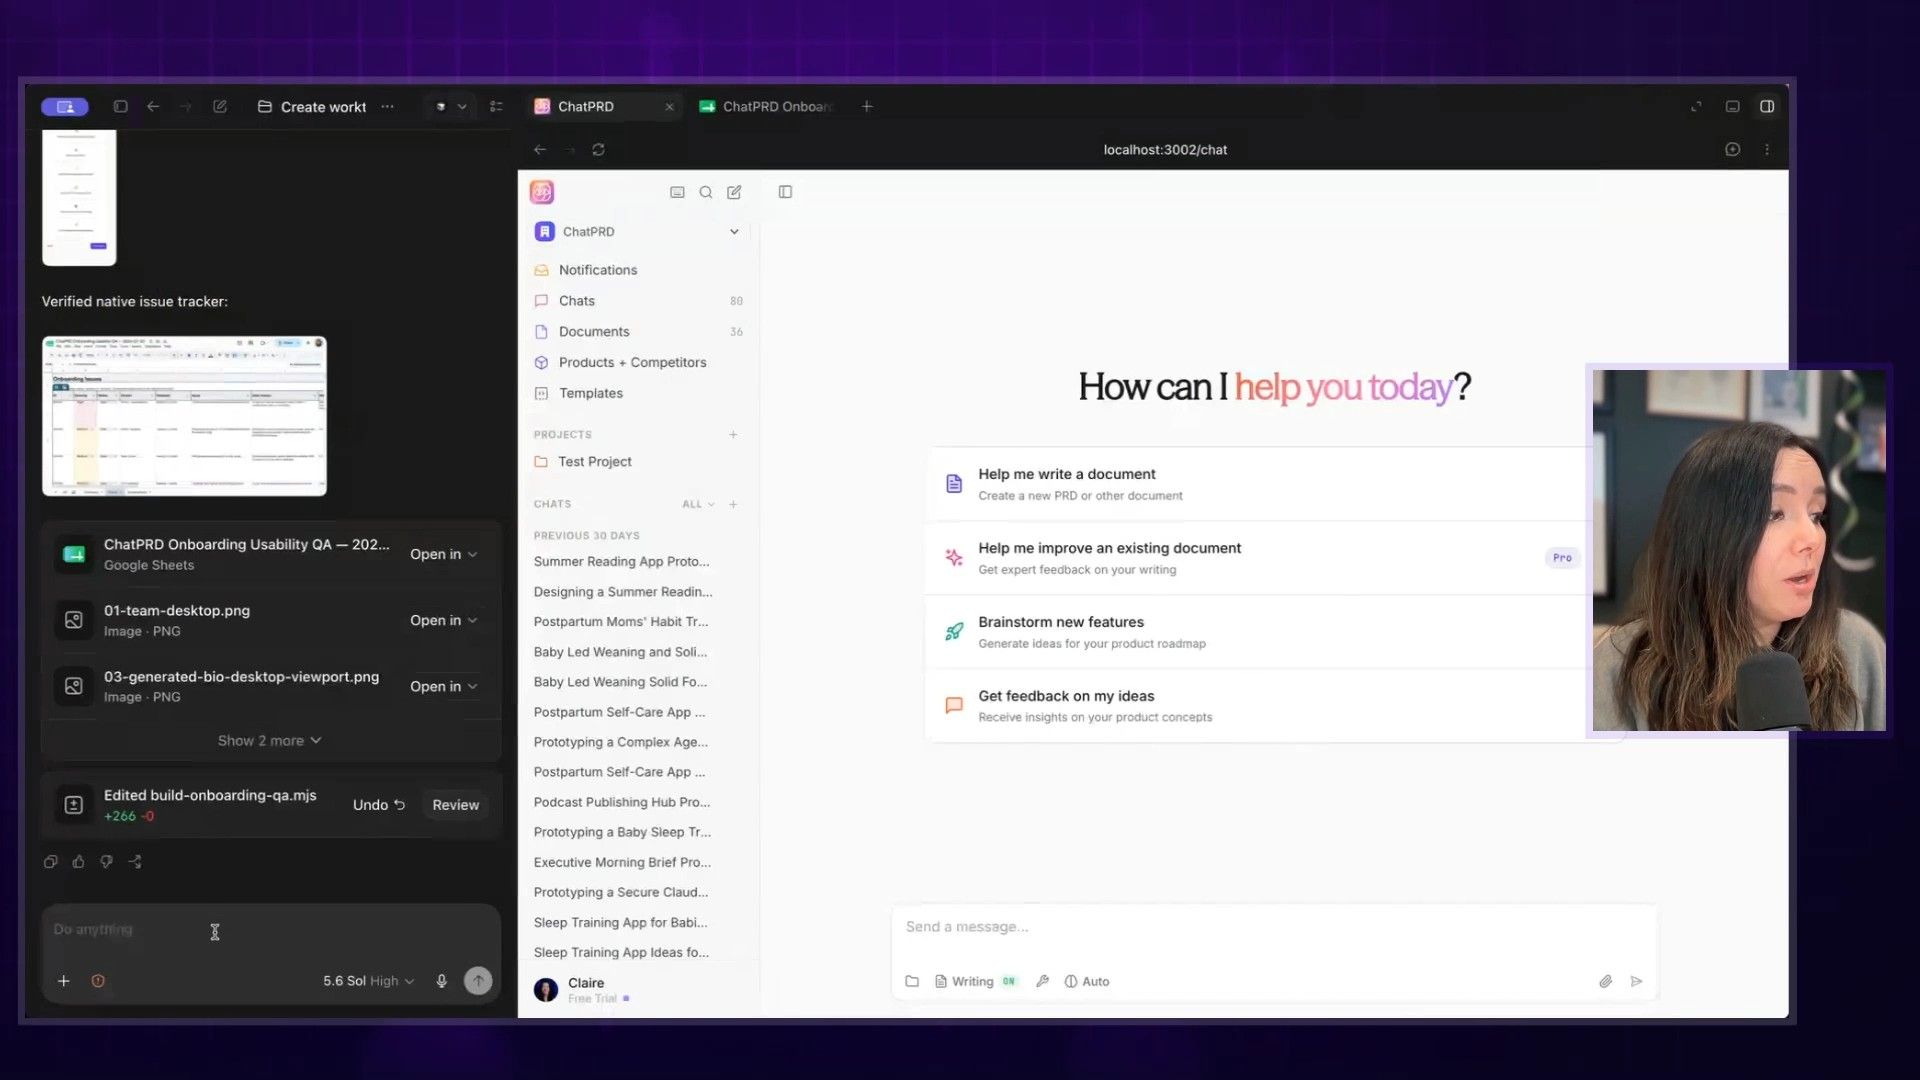The image size is (1920, 1080).
Task: Switch to the ChatPRD browser tab
Action: 604,106
